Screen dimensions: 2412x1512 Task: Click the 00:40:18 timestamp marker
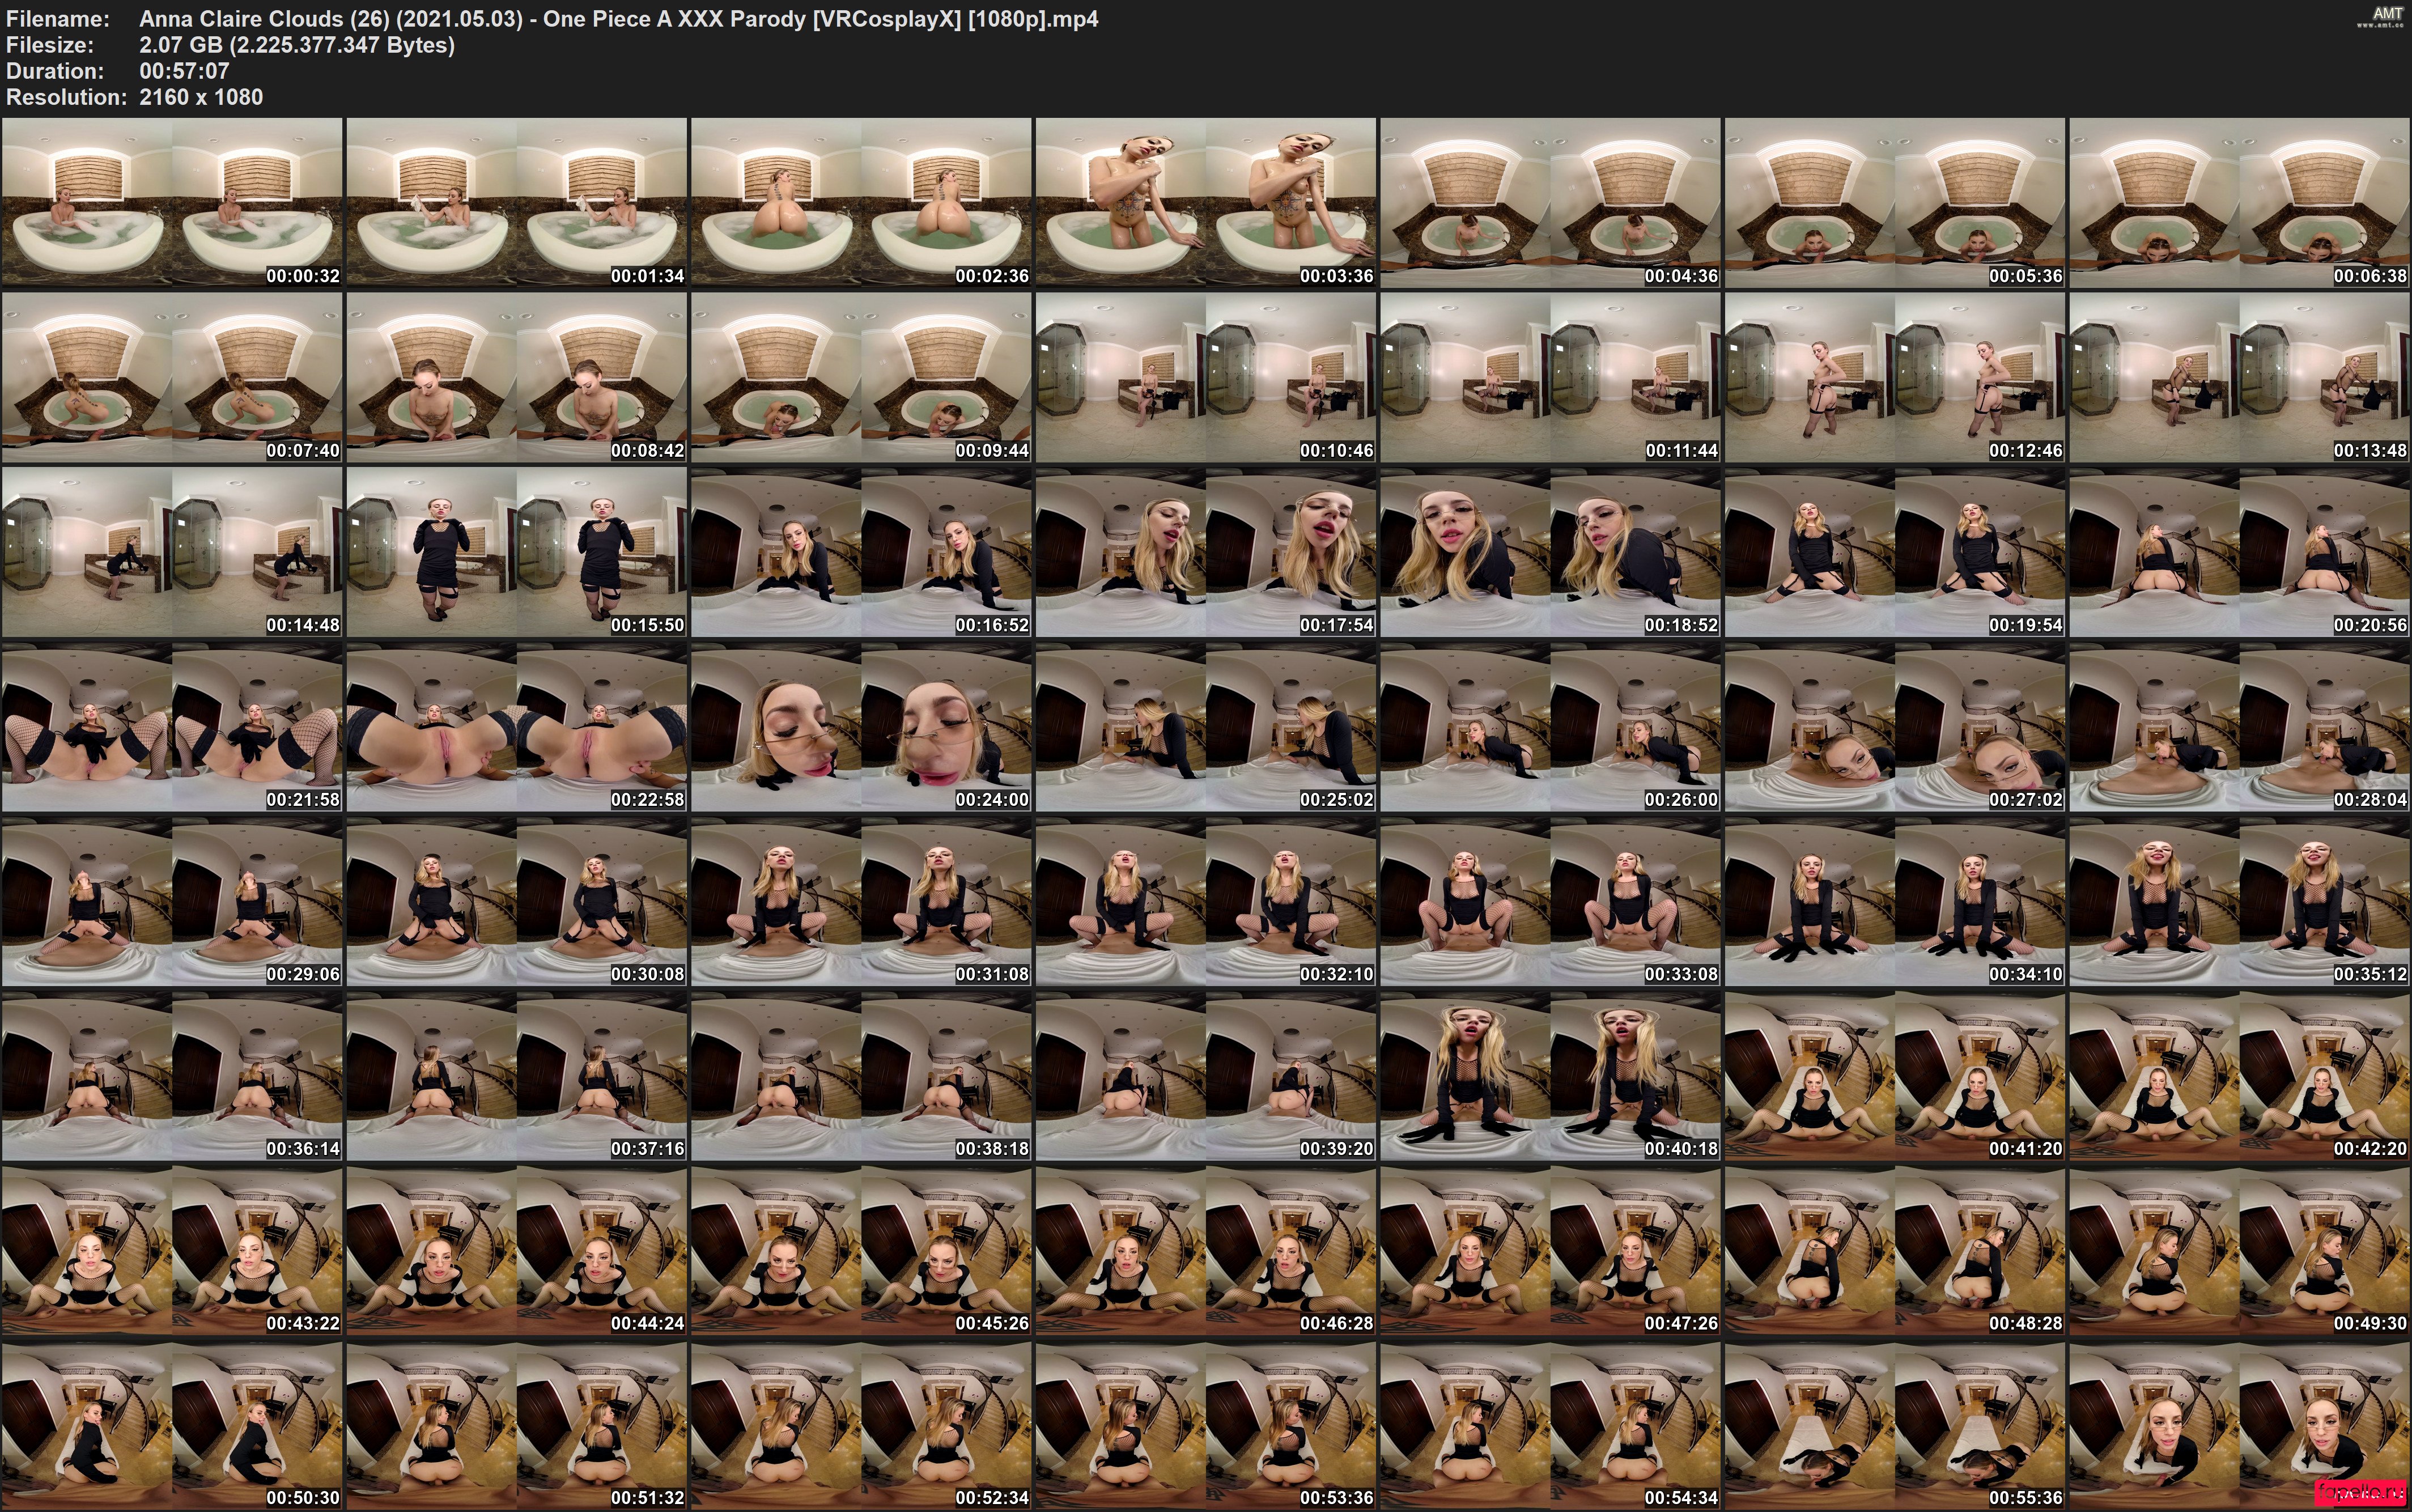[1681, 1149]
